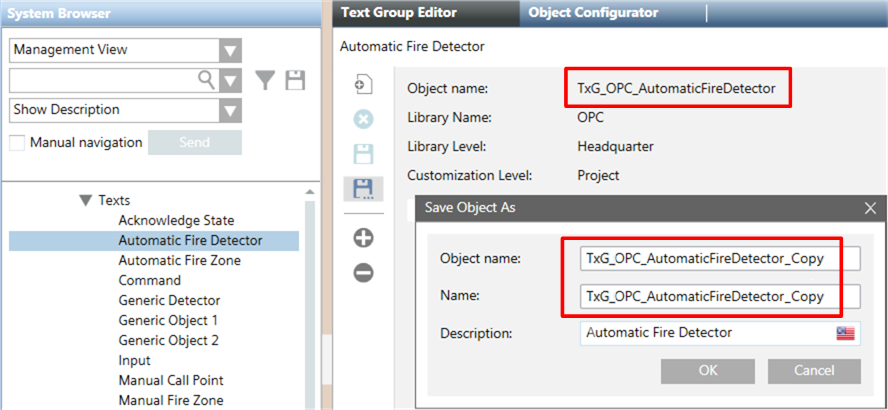Click the New object icon in editor toolbar

(364, 86)
